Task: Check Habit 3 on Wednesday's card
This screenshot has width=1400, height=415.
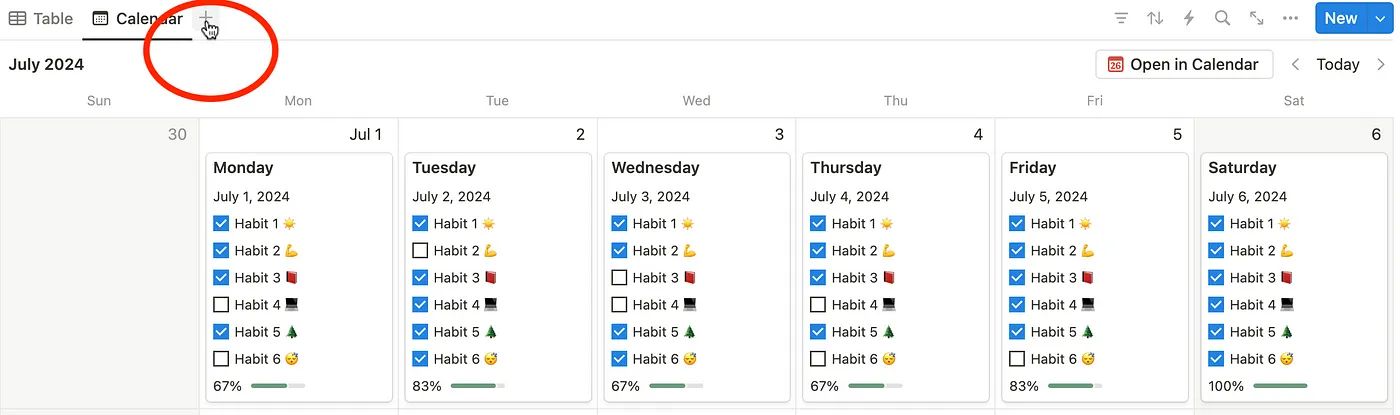Action: [x=619, y=278]
